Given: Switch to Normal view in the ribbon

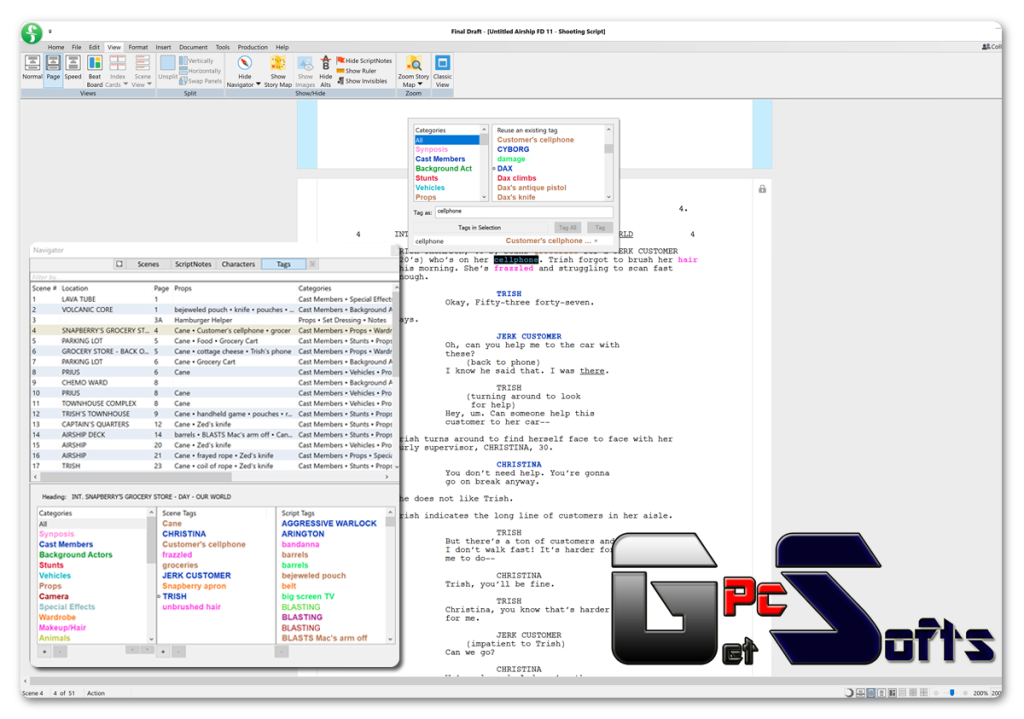Looking at the screenshot, I should click(x=32, y=68).
